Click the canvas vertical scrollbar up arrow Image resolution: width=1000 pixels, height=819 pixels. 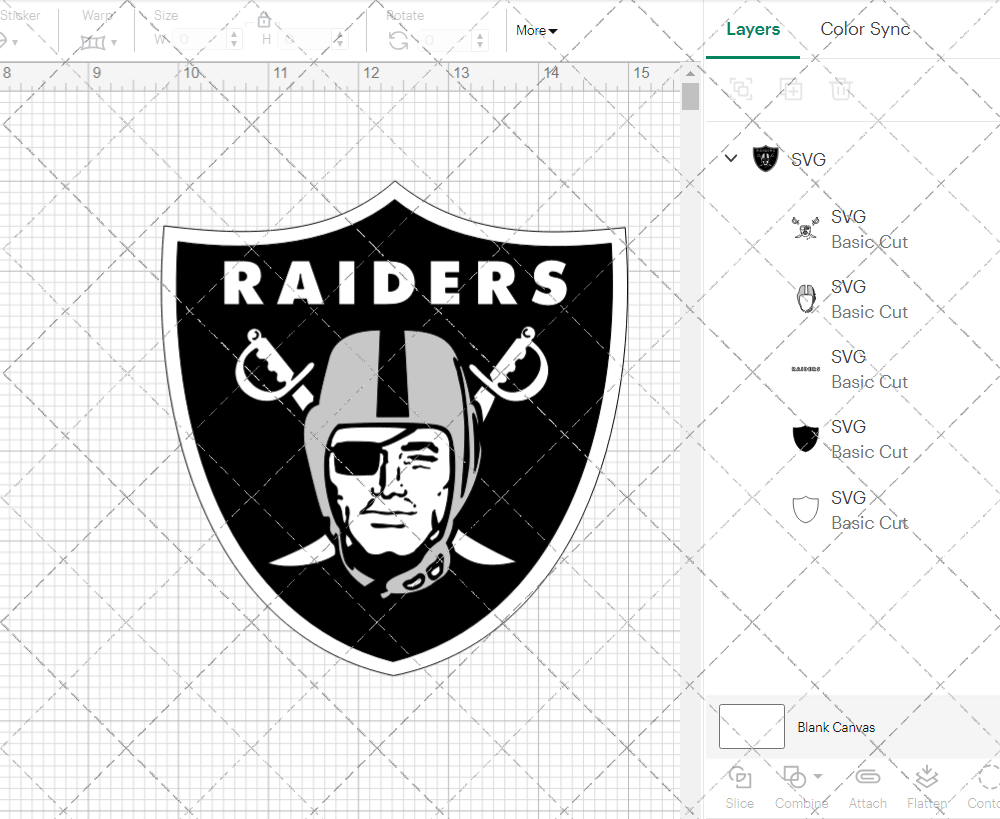690,73
